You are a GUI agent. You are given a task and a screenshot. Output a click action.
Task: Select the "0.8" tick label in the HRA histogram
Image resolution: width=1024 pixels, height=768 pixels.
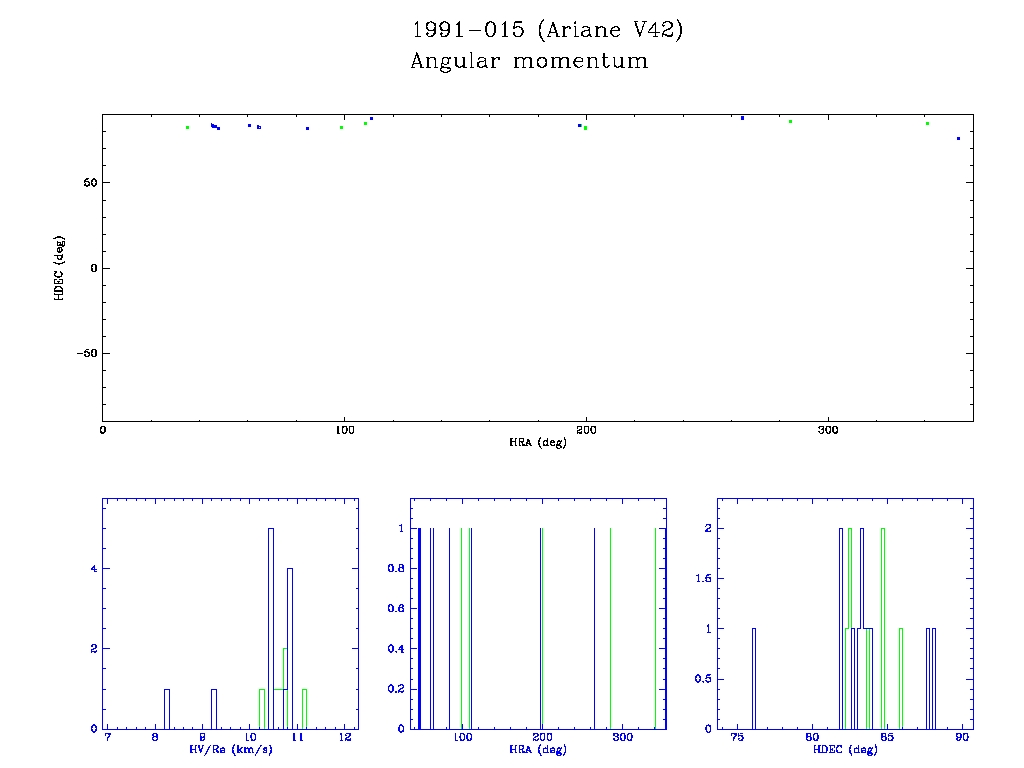(396, 568)
